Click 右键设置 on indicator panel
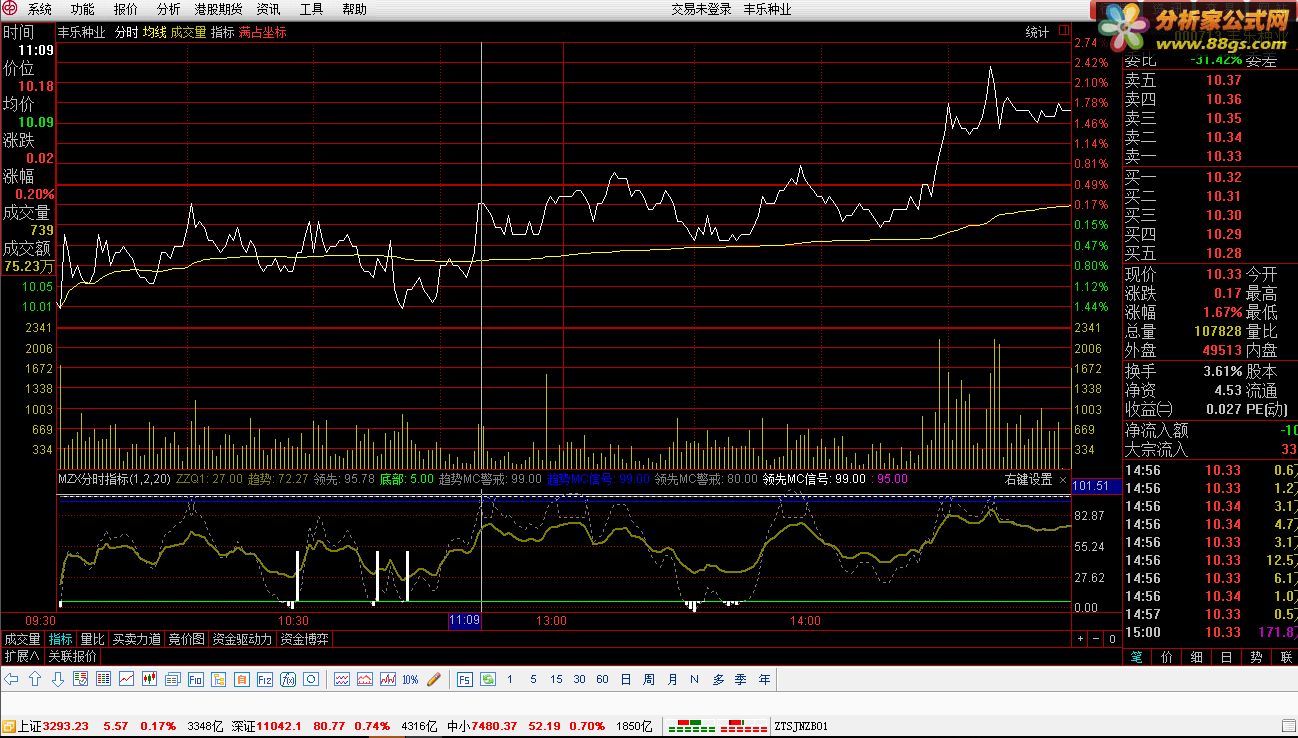 tap(1028, 479)
